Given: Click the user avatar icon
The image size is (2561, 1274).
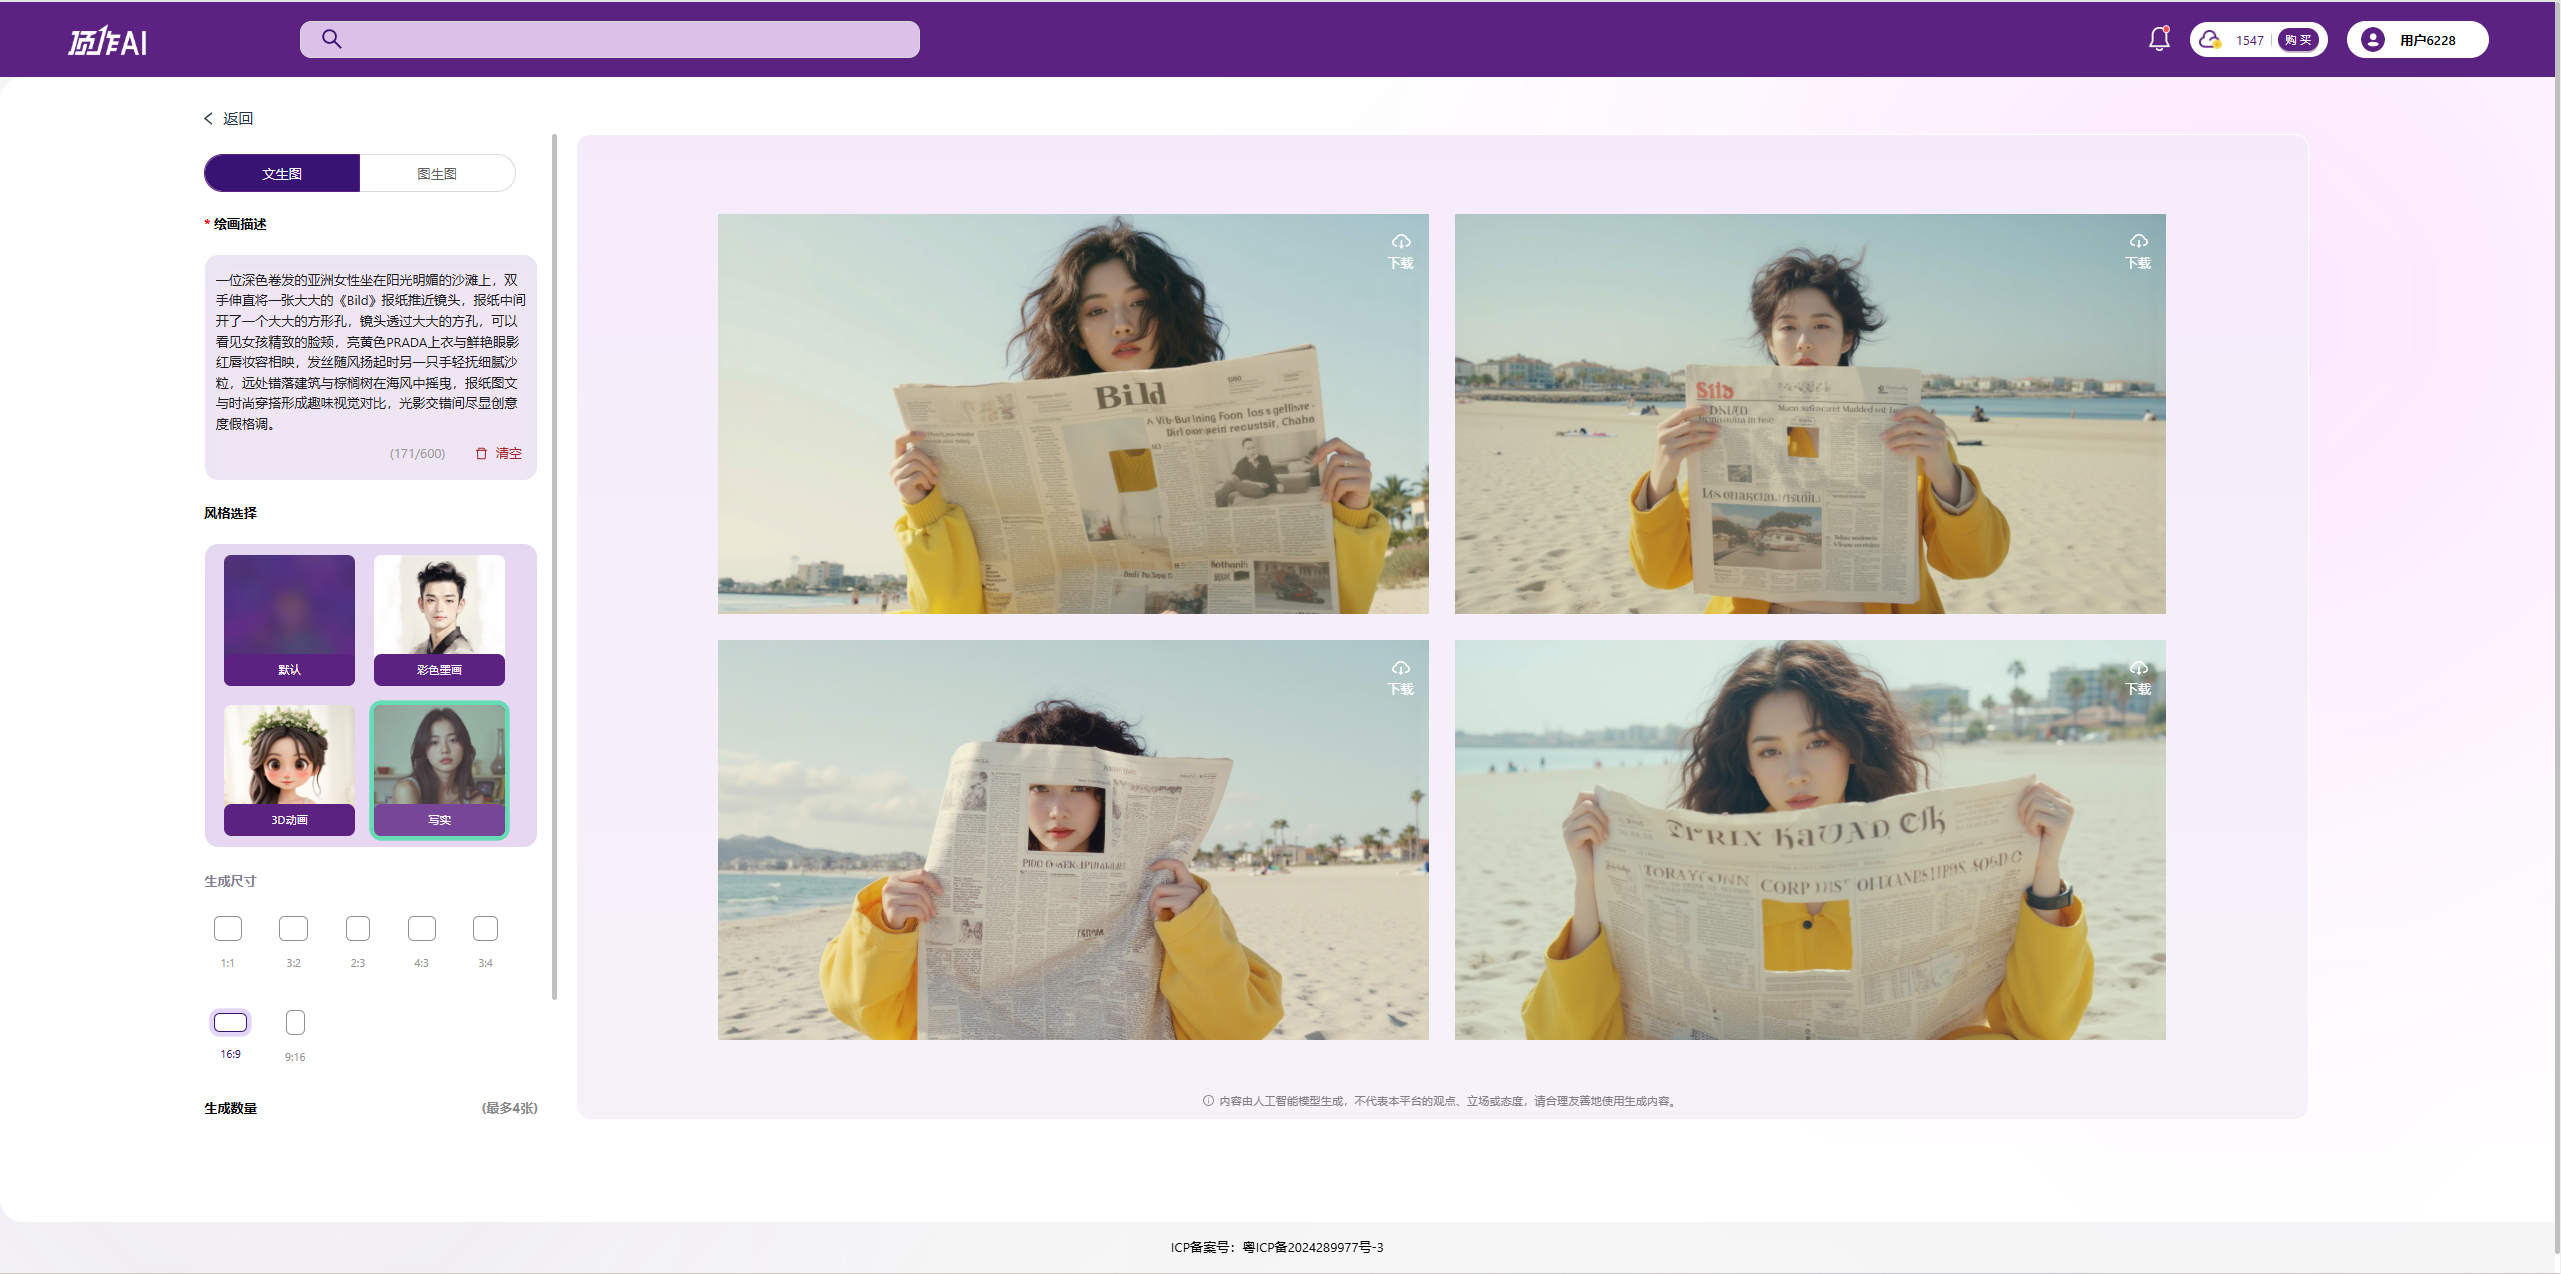Looking at the screenshot, I should [x=2372, y=39].
